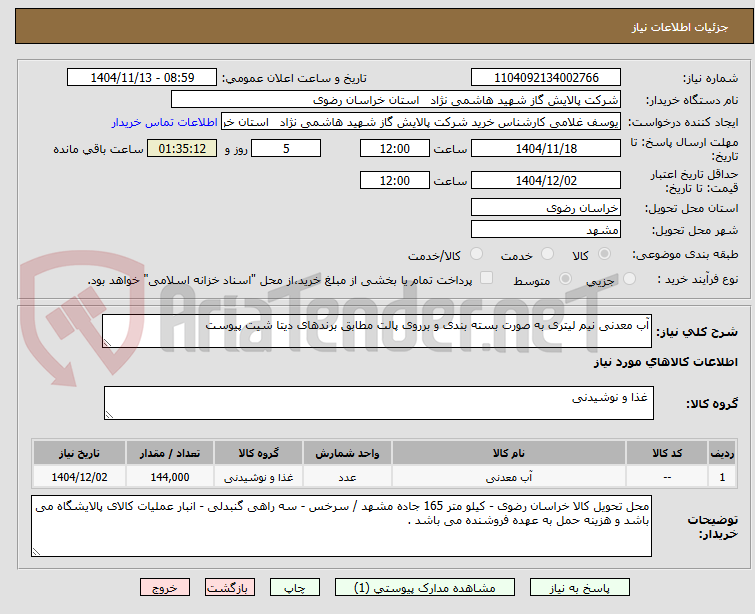Click the نام دستگاه خریدار field
The width and height of the screenshot is (755, 614).
(395, 100)
